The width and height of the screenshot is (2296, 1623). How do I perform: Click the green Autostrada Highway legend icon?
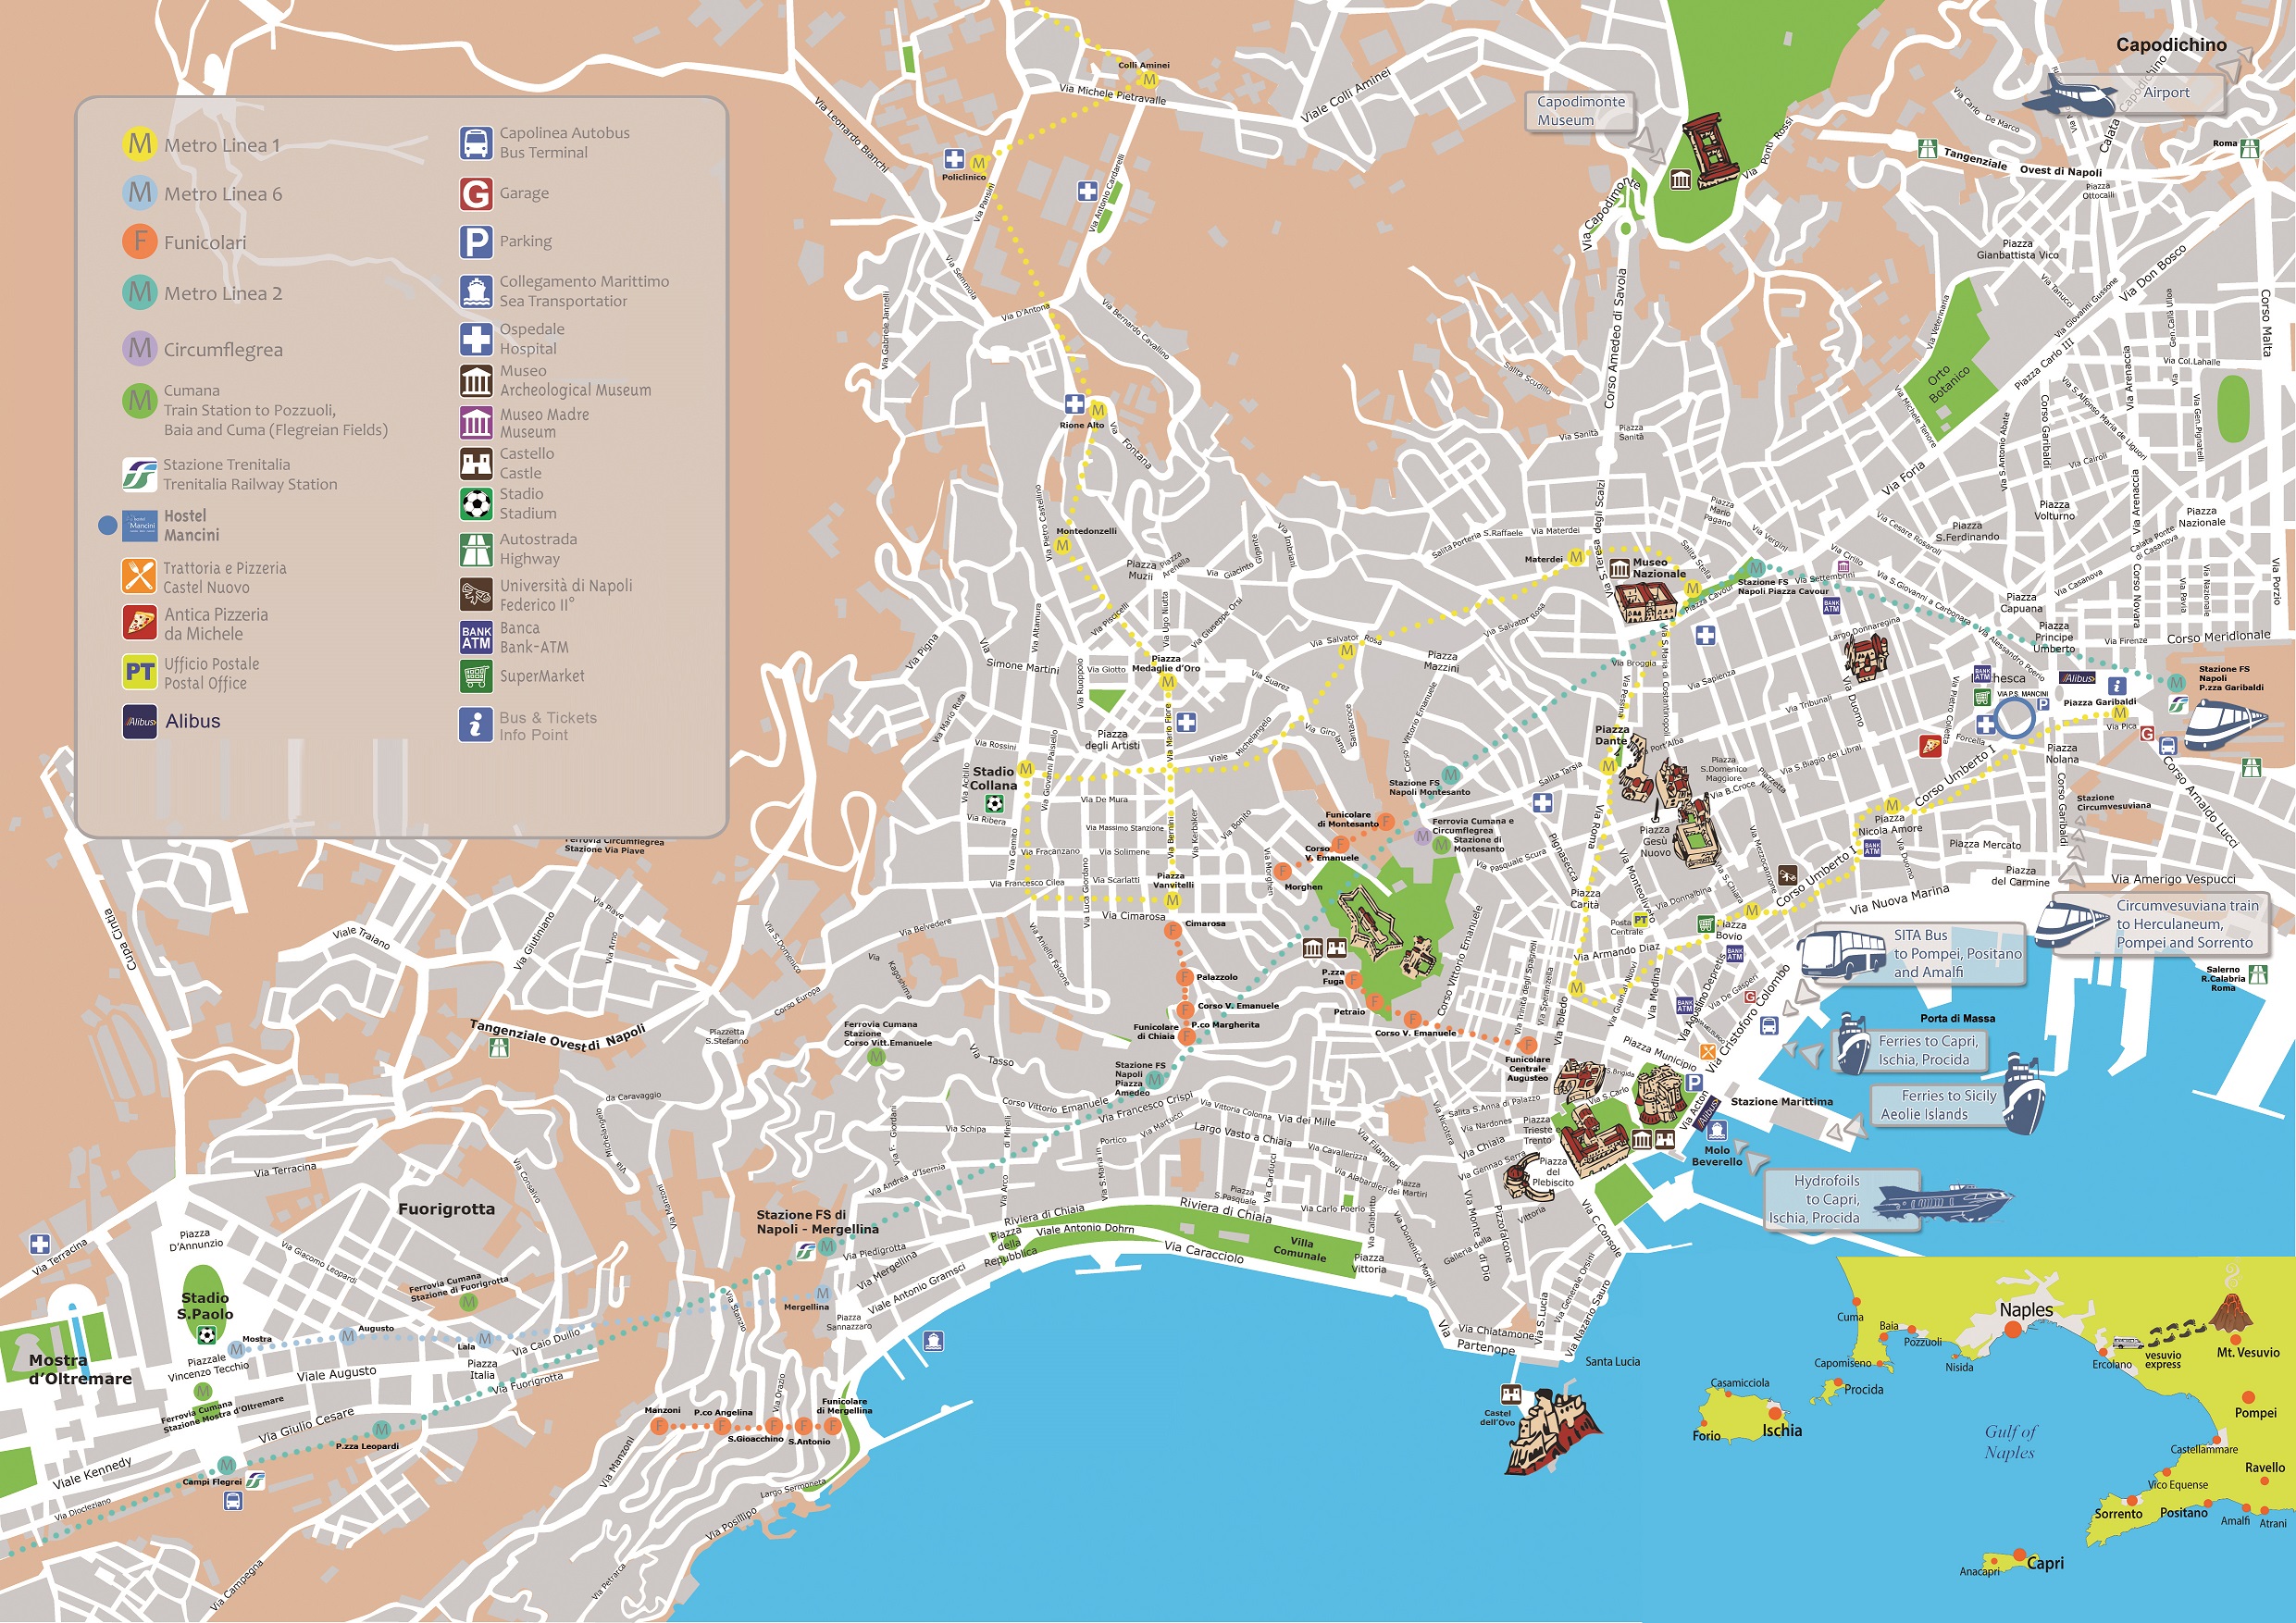(476, 549)
